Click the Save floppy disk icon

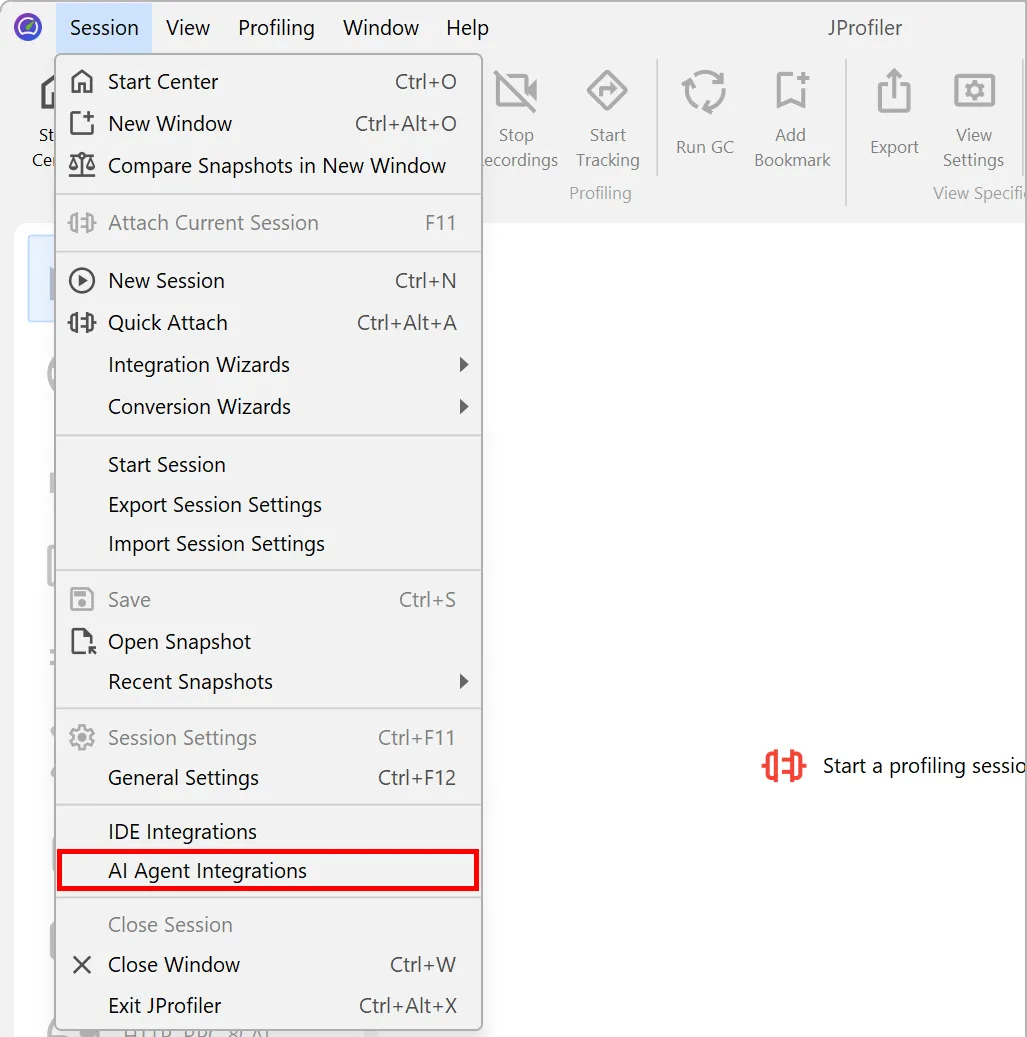pos(82,599)
